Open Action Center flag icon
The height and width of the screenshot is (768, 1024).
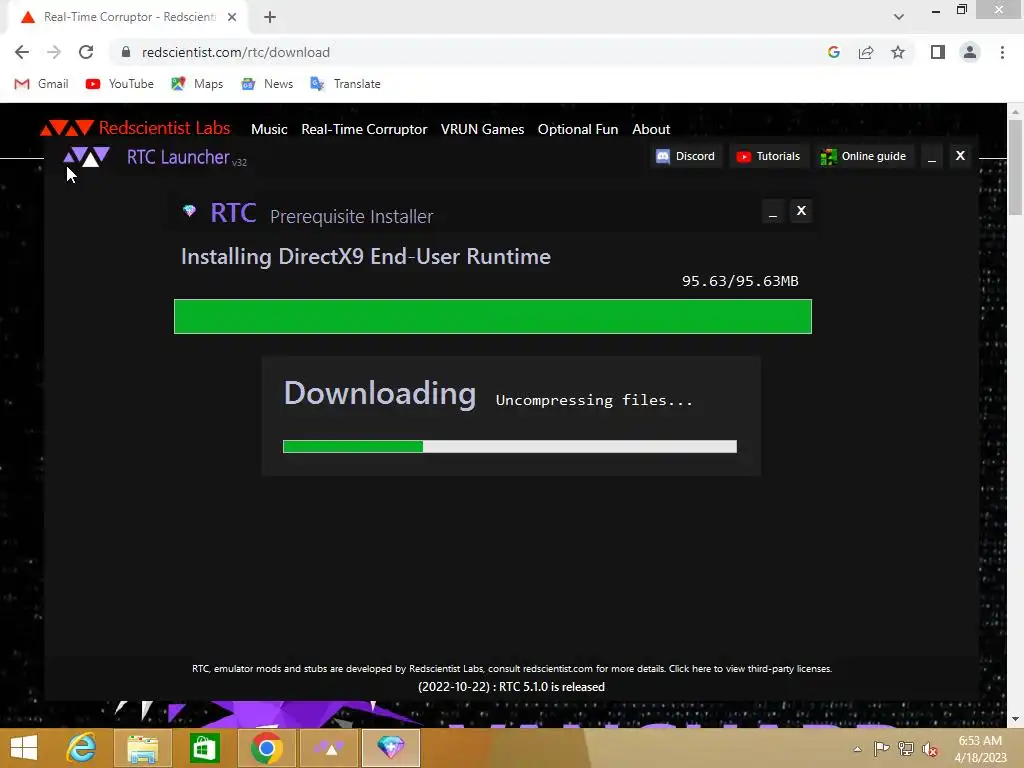881,749
